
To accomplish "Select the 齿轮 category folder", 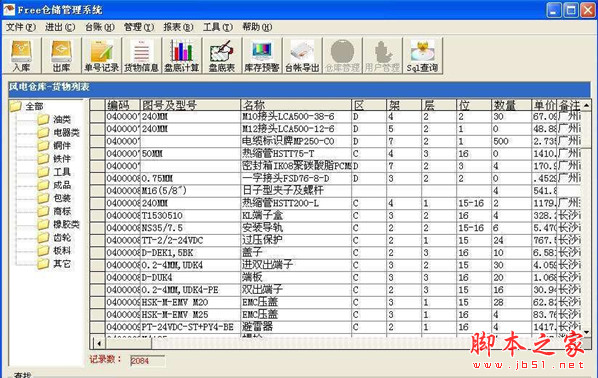I will coord(62,238).
